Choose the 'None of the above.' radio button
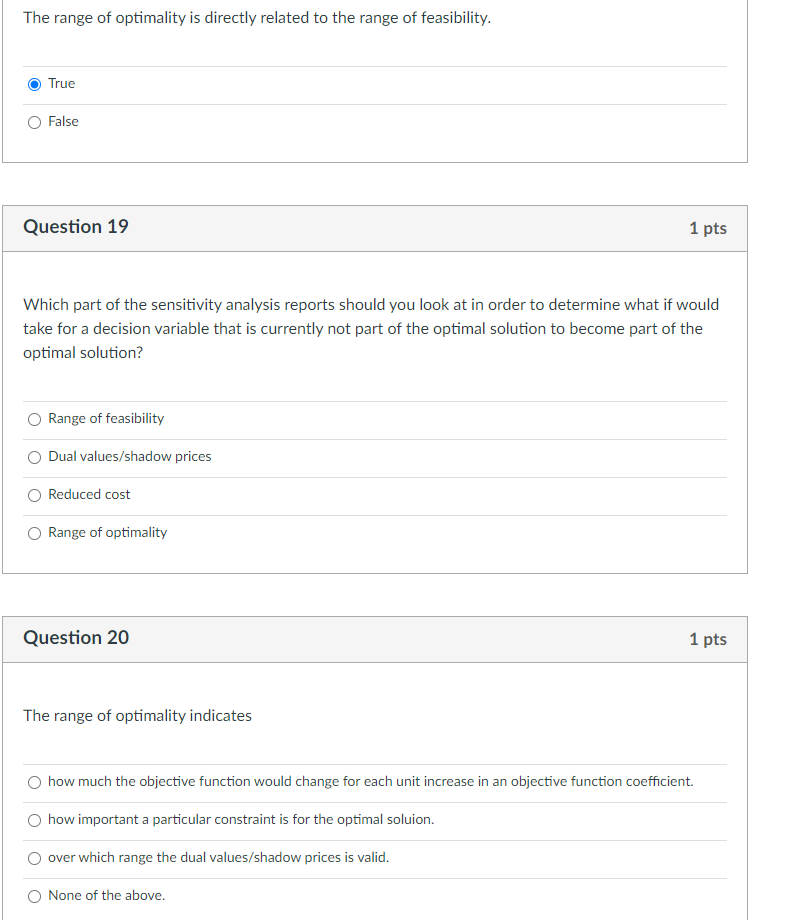The width and height of the screenshot is (801, 920). (35, 896)
